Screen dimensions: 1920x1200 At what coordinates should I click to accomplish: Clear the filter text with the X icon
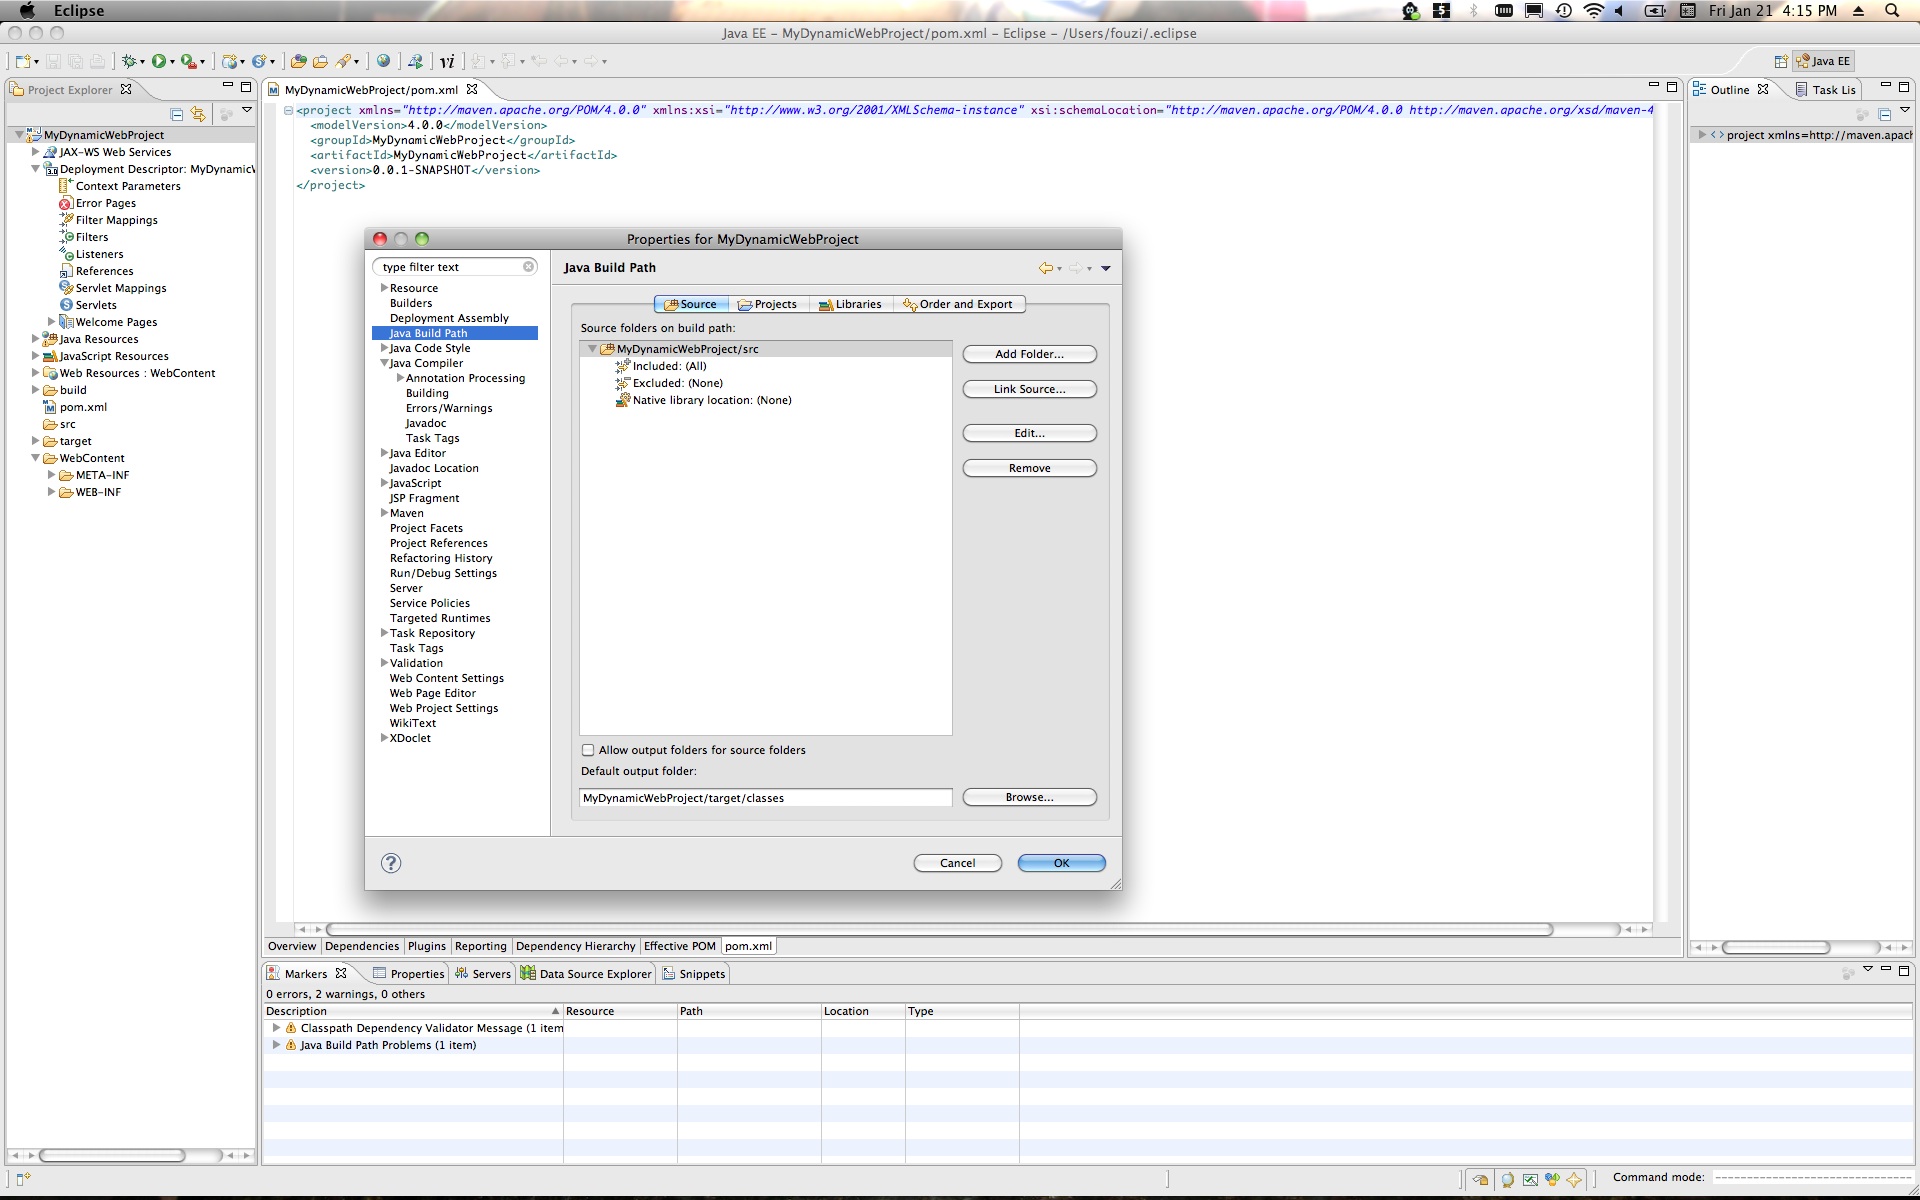(x=528, y=267)
